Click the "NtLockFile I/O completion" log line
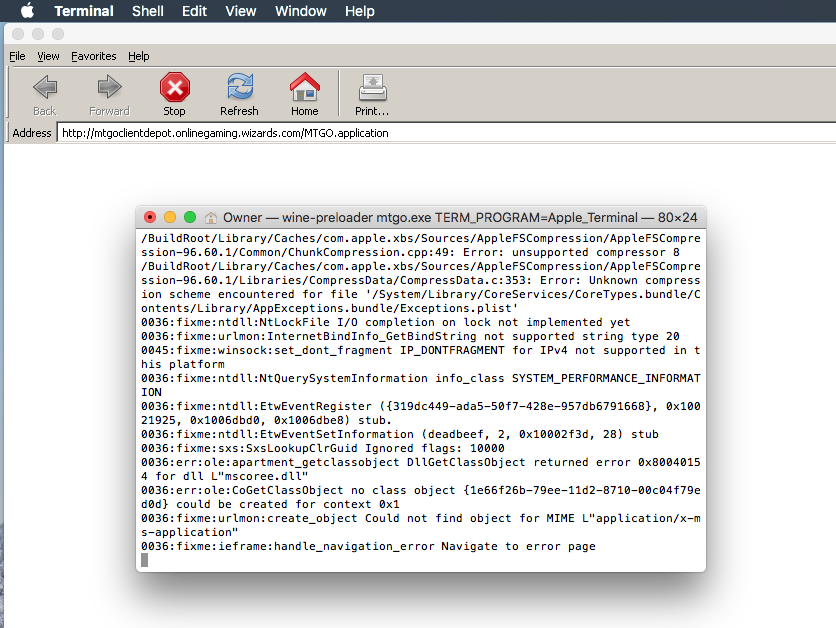836x628 pixels. click(x=385, y=322)
